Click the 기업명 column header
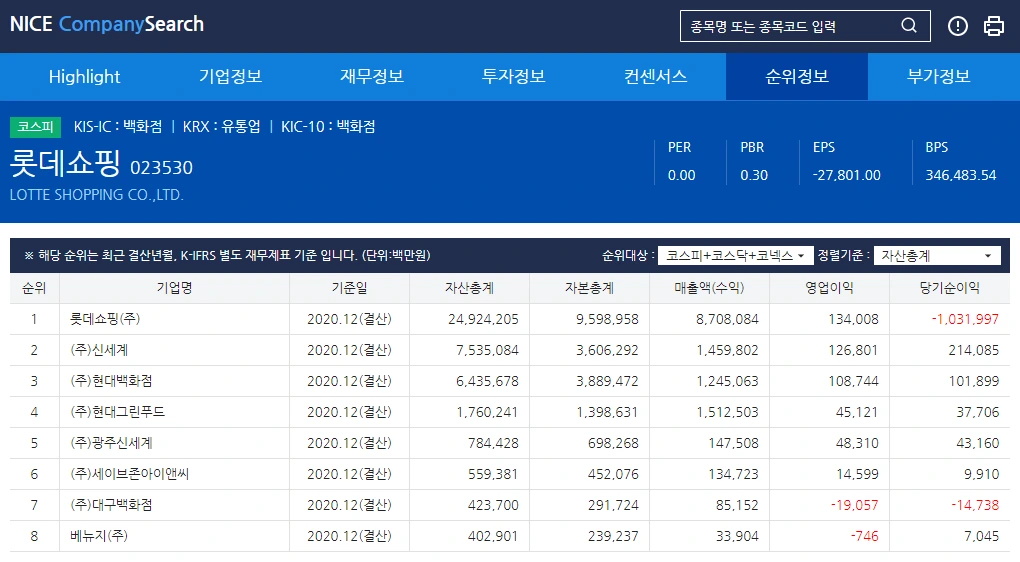The image size is (1020, 562). [x=174, y=288]
